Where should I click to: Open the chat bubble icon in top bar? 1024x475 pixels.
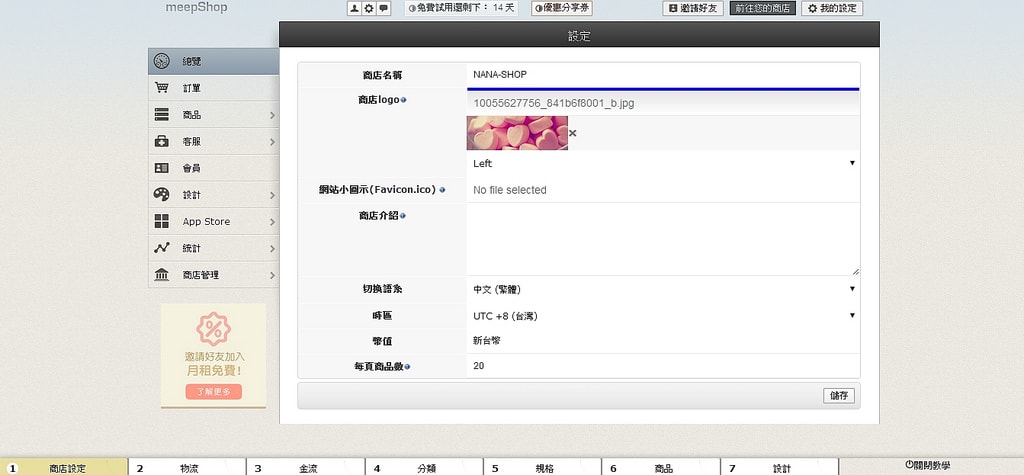[382, 8]
